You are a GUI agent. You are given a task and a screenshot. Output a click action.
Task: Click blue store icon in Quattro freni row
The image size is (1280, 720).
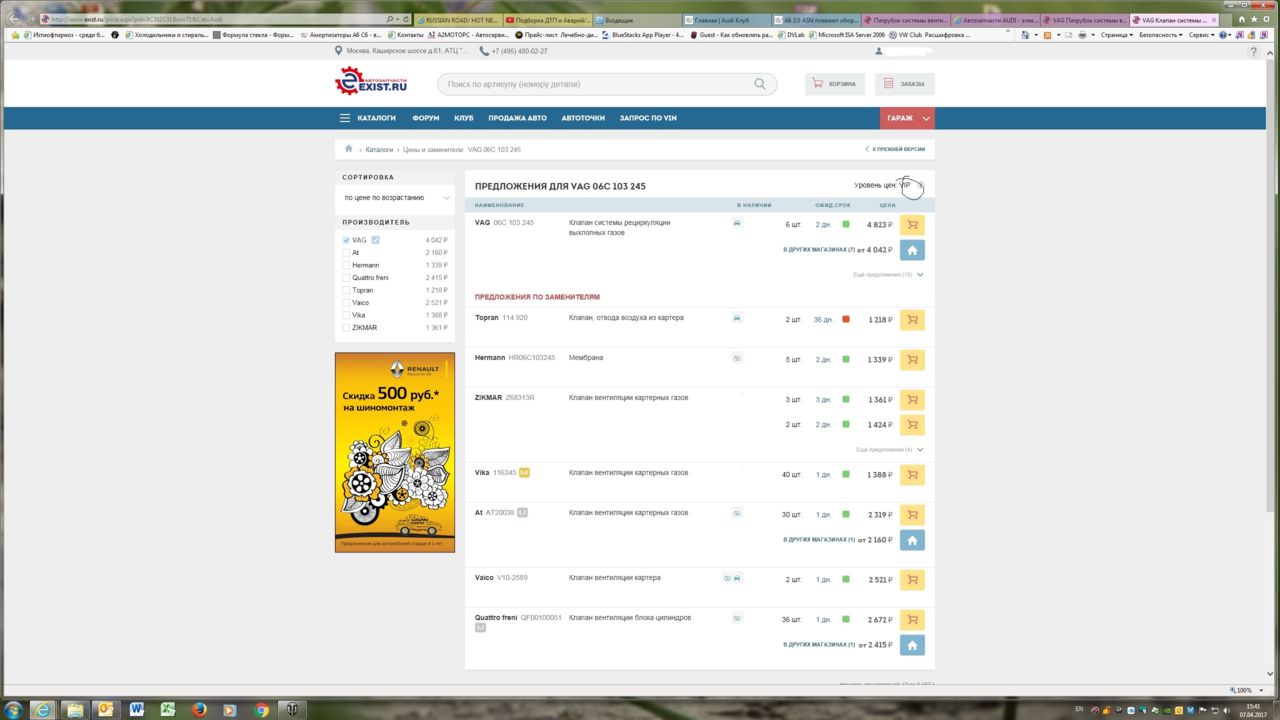912,645
